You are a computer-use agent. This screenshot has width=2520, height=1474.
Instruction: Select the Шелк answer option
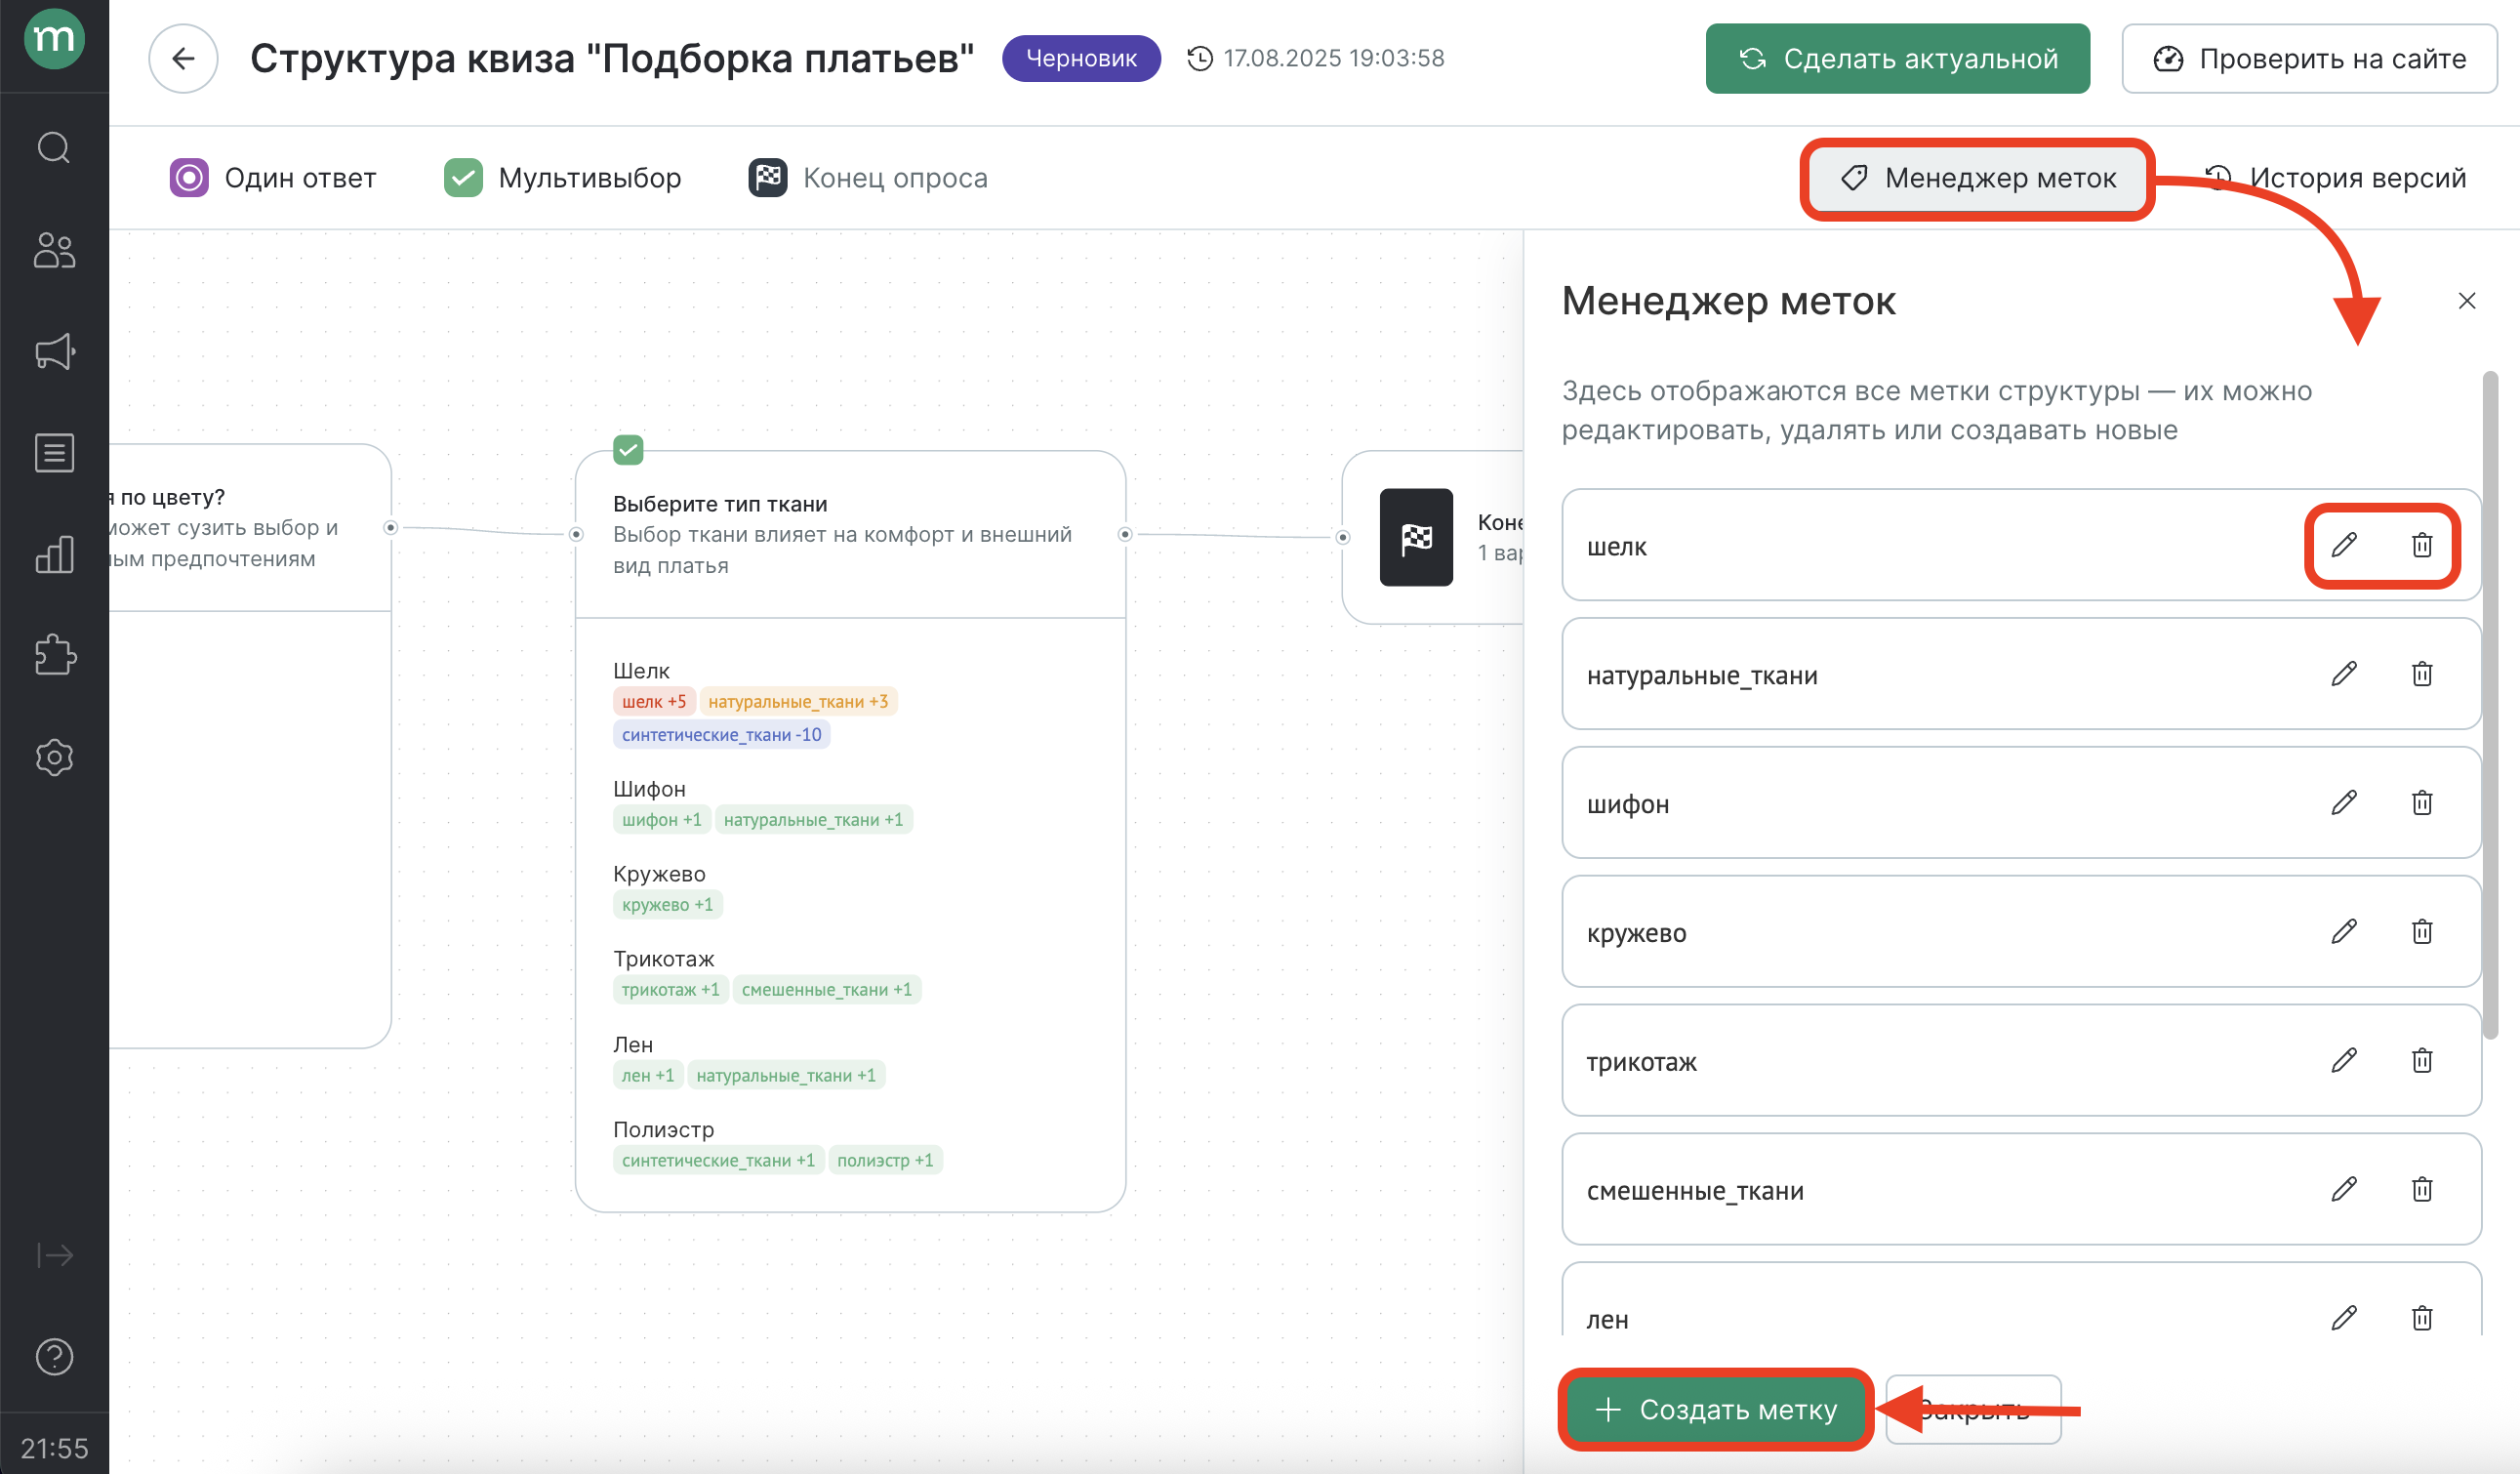click(x=641, y=671)
